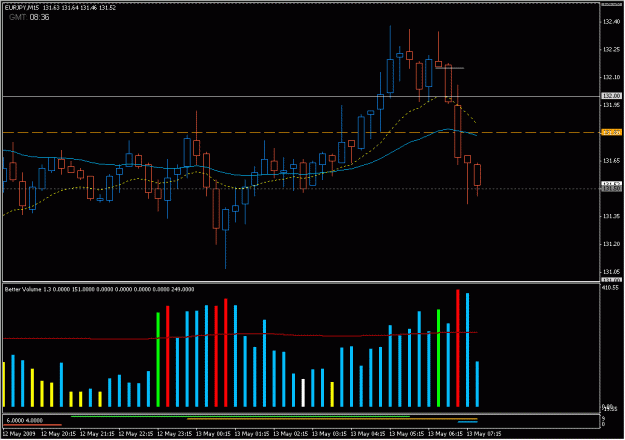The height and width of the screenshot is (440, 625).
Task: Click the tallest red volume bar
Action: coord(458,348)
